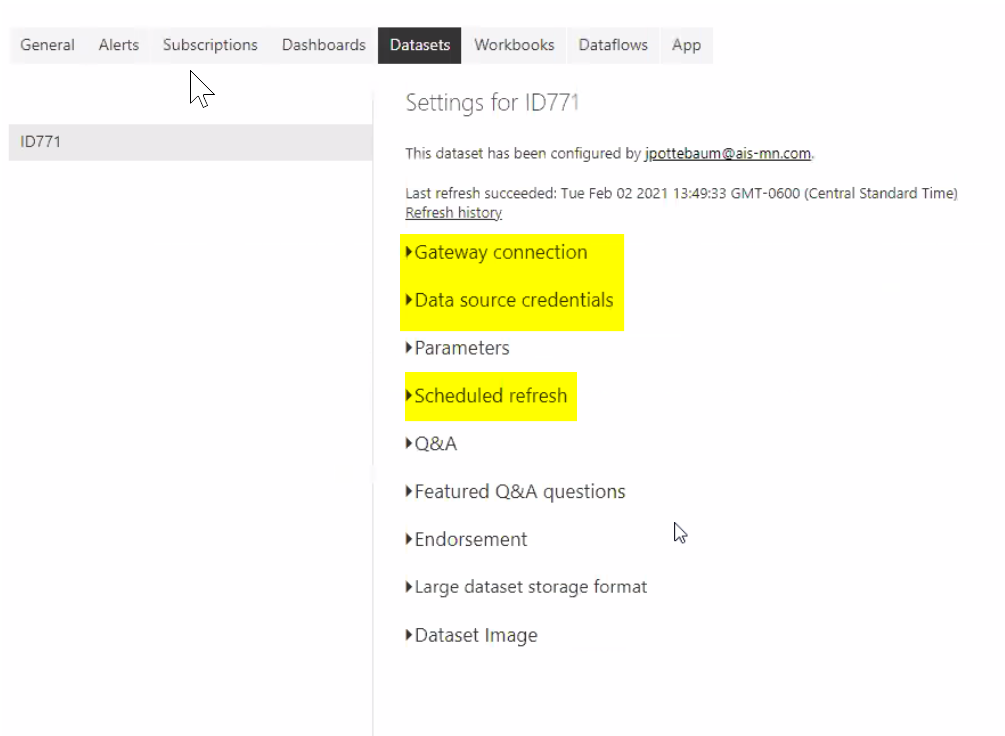Open the Workbooks tab
This screenshot has height=736, width=1005.
pyautogui.click(x=514, y=46)
